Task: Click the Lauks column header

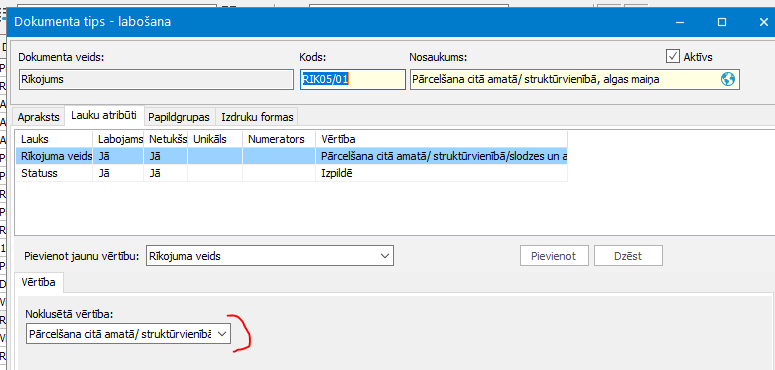Action: tap(54, 139)
